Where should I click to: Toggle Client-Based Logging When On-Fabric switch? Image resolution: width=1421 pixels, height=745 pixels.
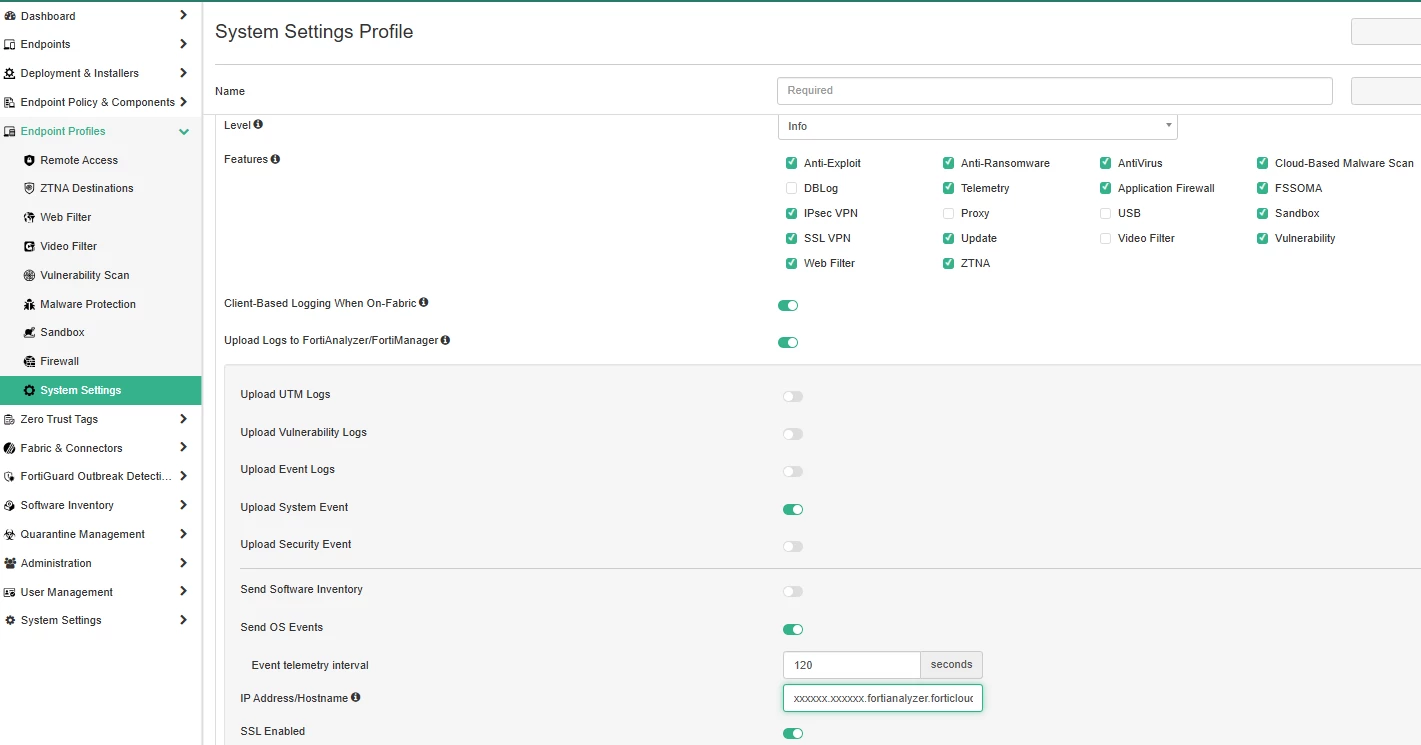(x=788, y=305)
